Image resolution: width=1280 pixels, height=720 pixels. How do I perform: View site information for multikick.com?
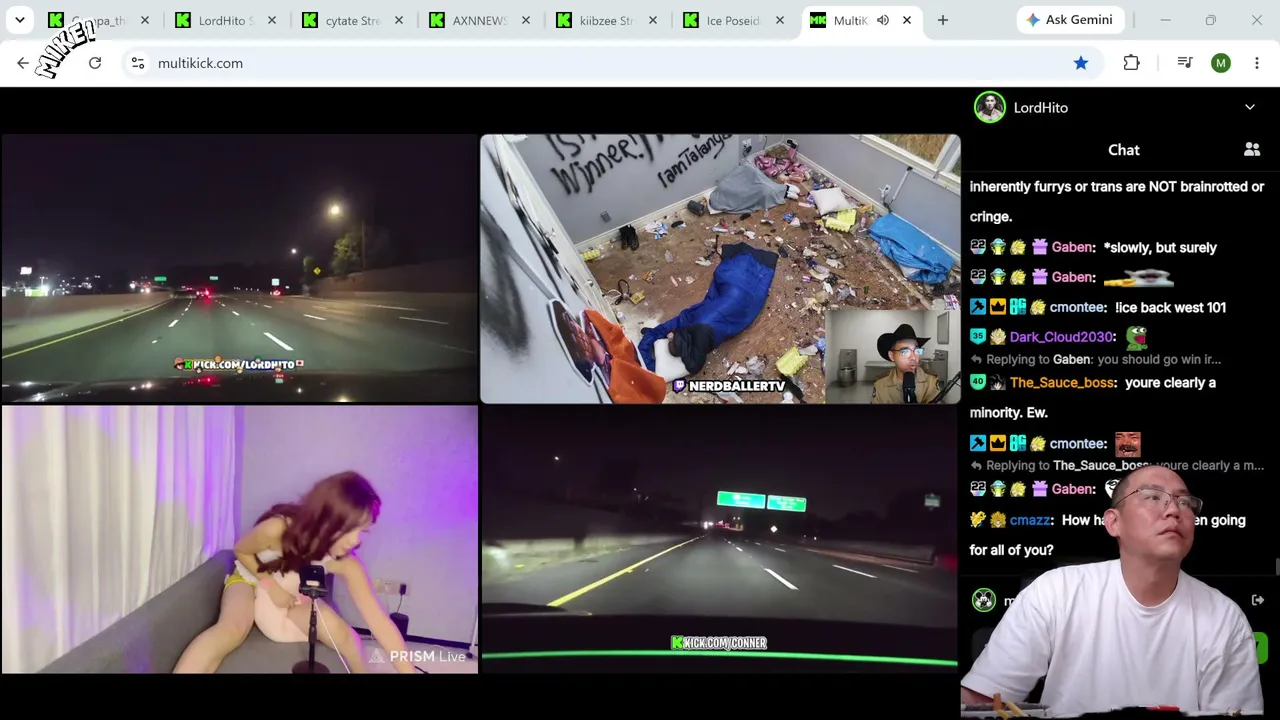coord(138,63)
